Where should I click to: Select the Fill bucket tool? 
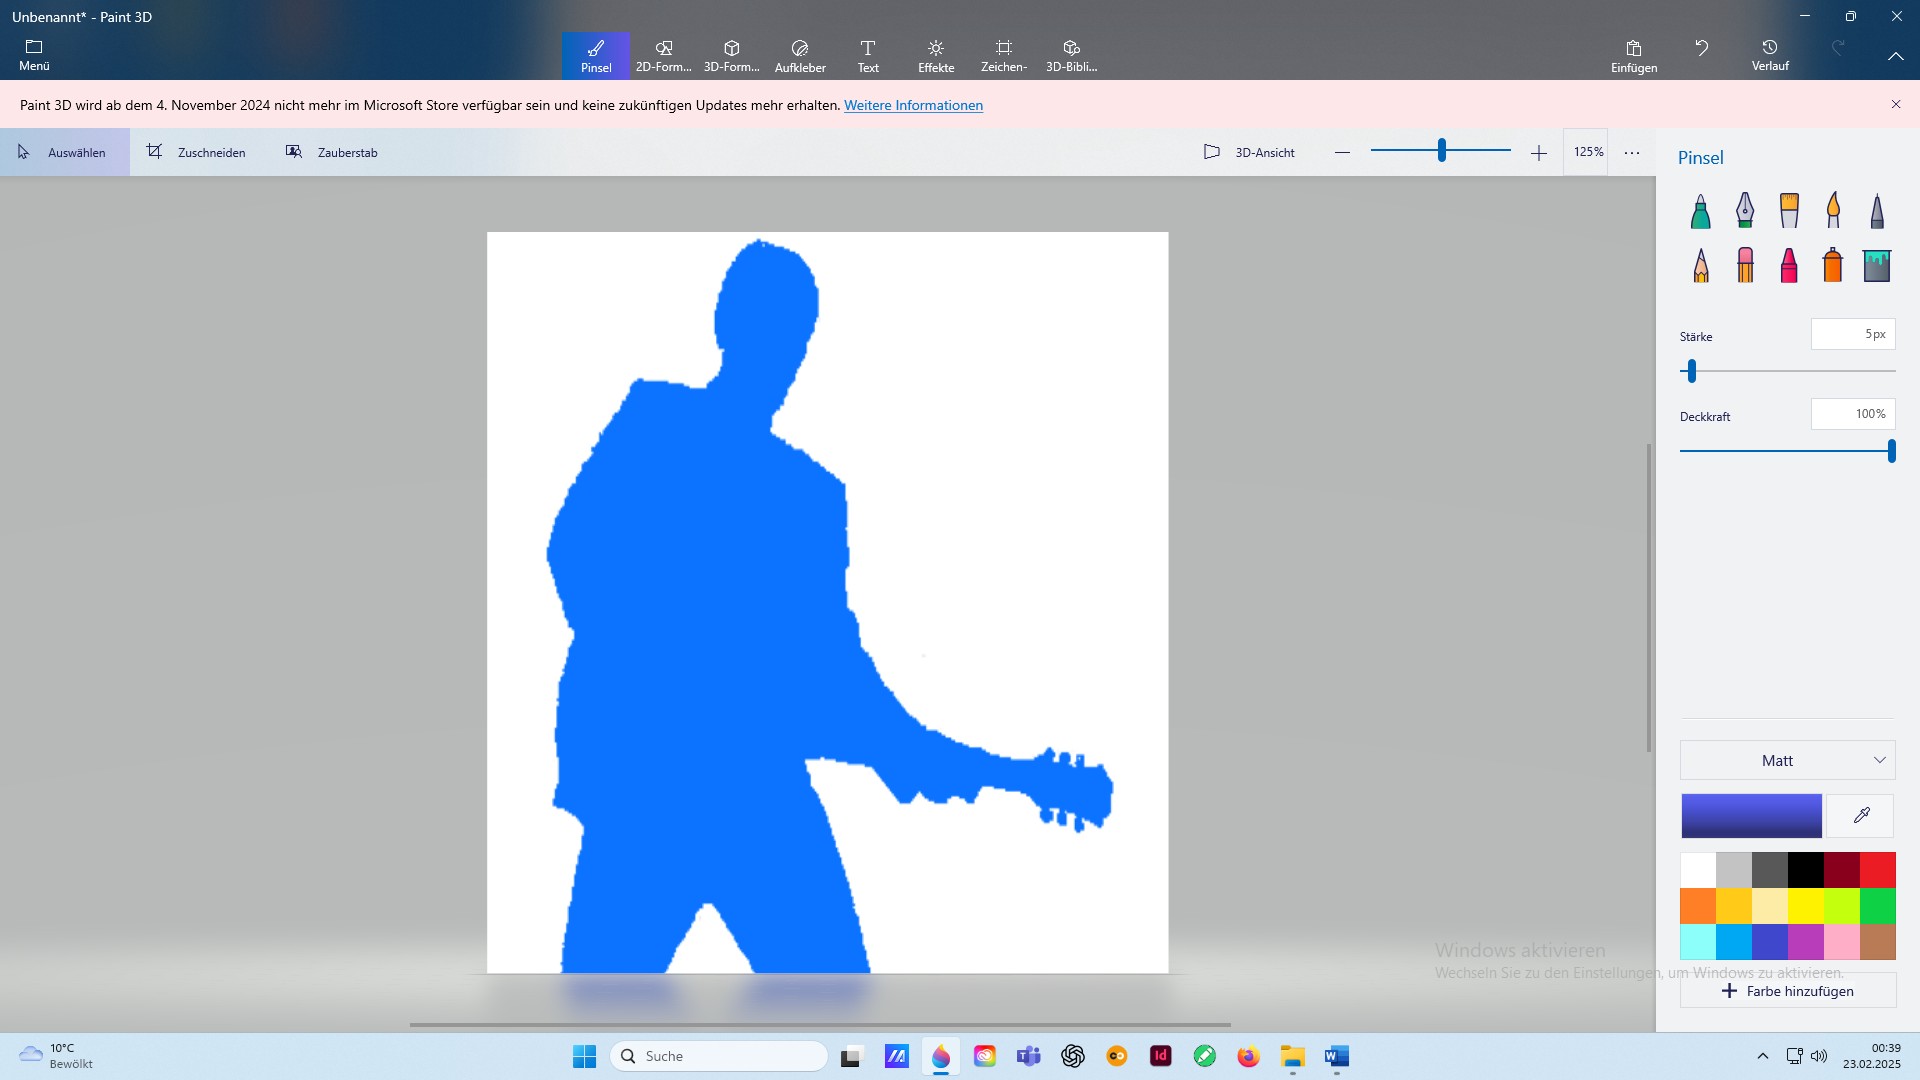point(1877,266)
